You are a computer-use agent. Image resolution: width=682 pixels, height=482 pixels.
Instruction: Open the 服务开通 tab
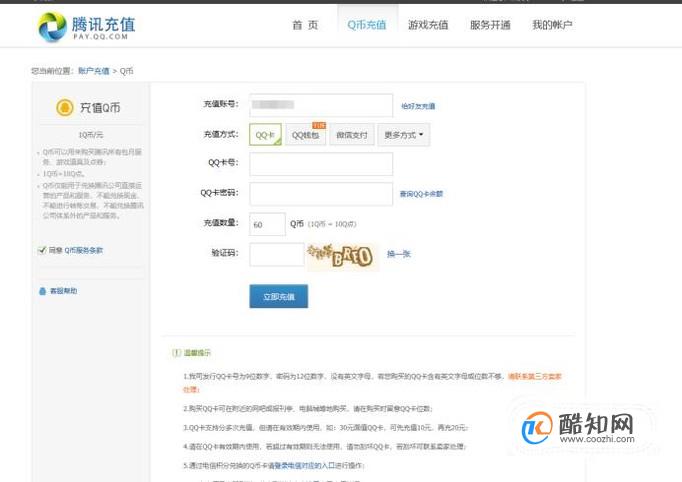tap(490, 25)
